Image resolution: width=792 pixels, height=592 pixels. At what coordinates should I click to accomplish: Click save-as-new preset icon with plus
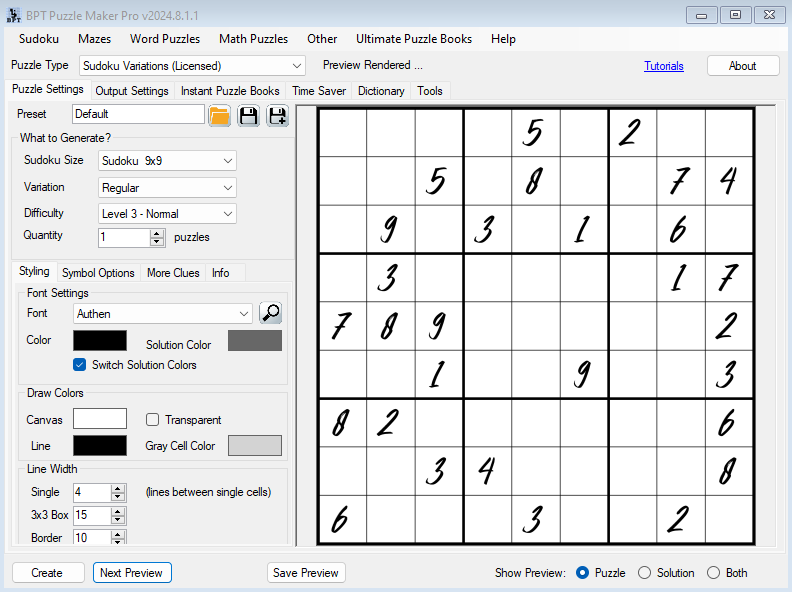(277, 116)
